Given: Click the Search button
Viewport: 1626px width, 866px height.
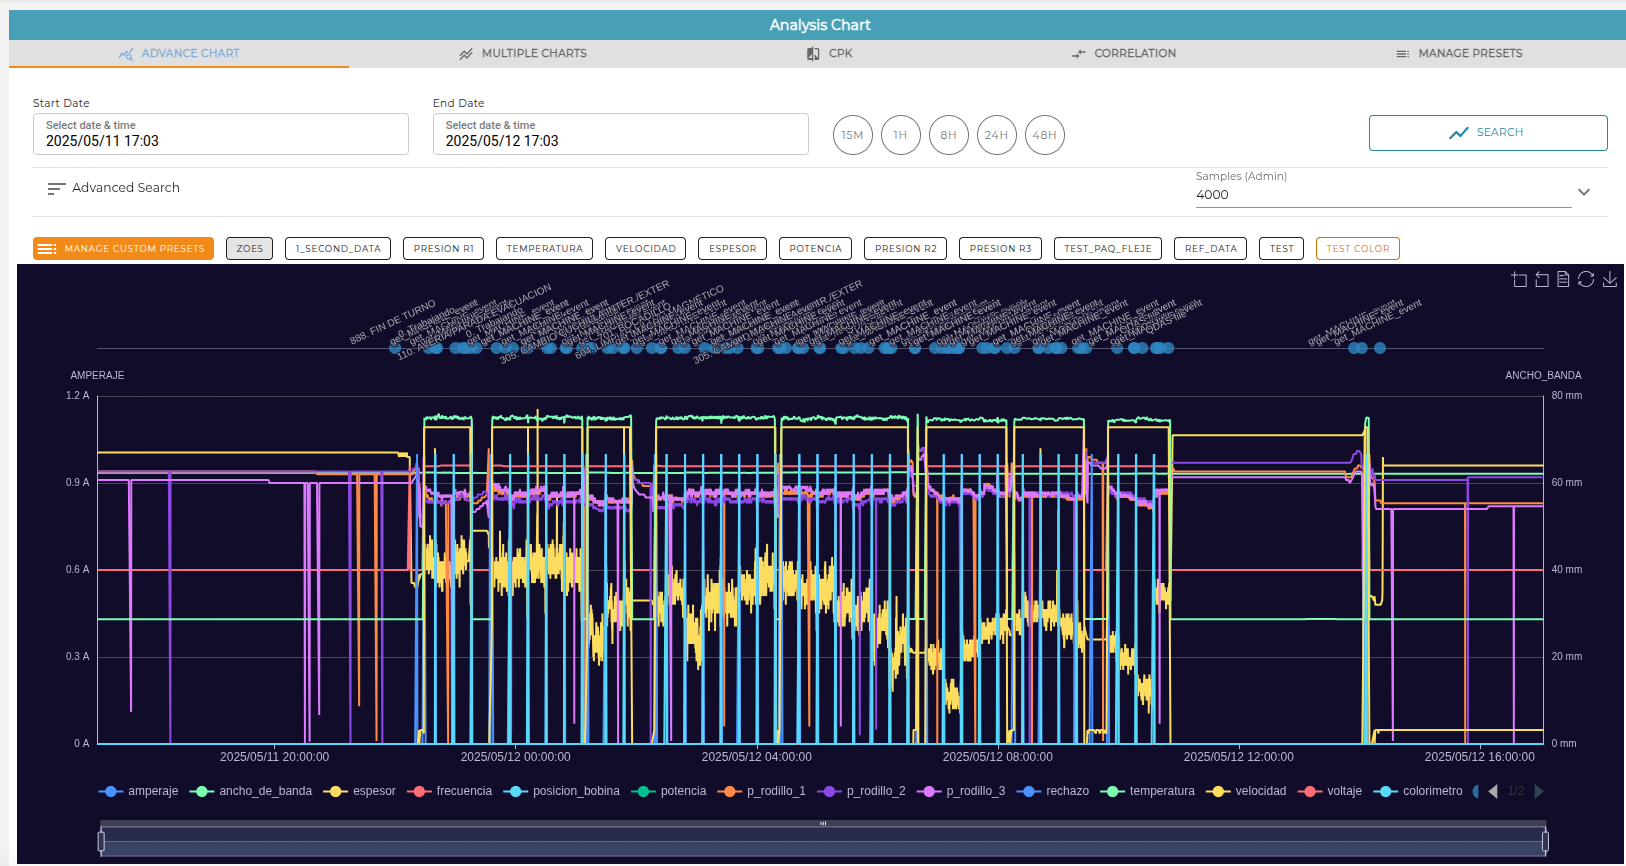Looking at the screenshot, I should pyautogui.click(x=1488, y=133).
